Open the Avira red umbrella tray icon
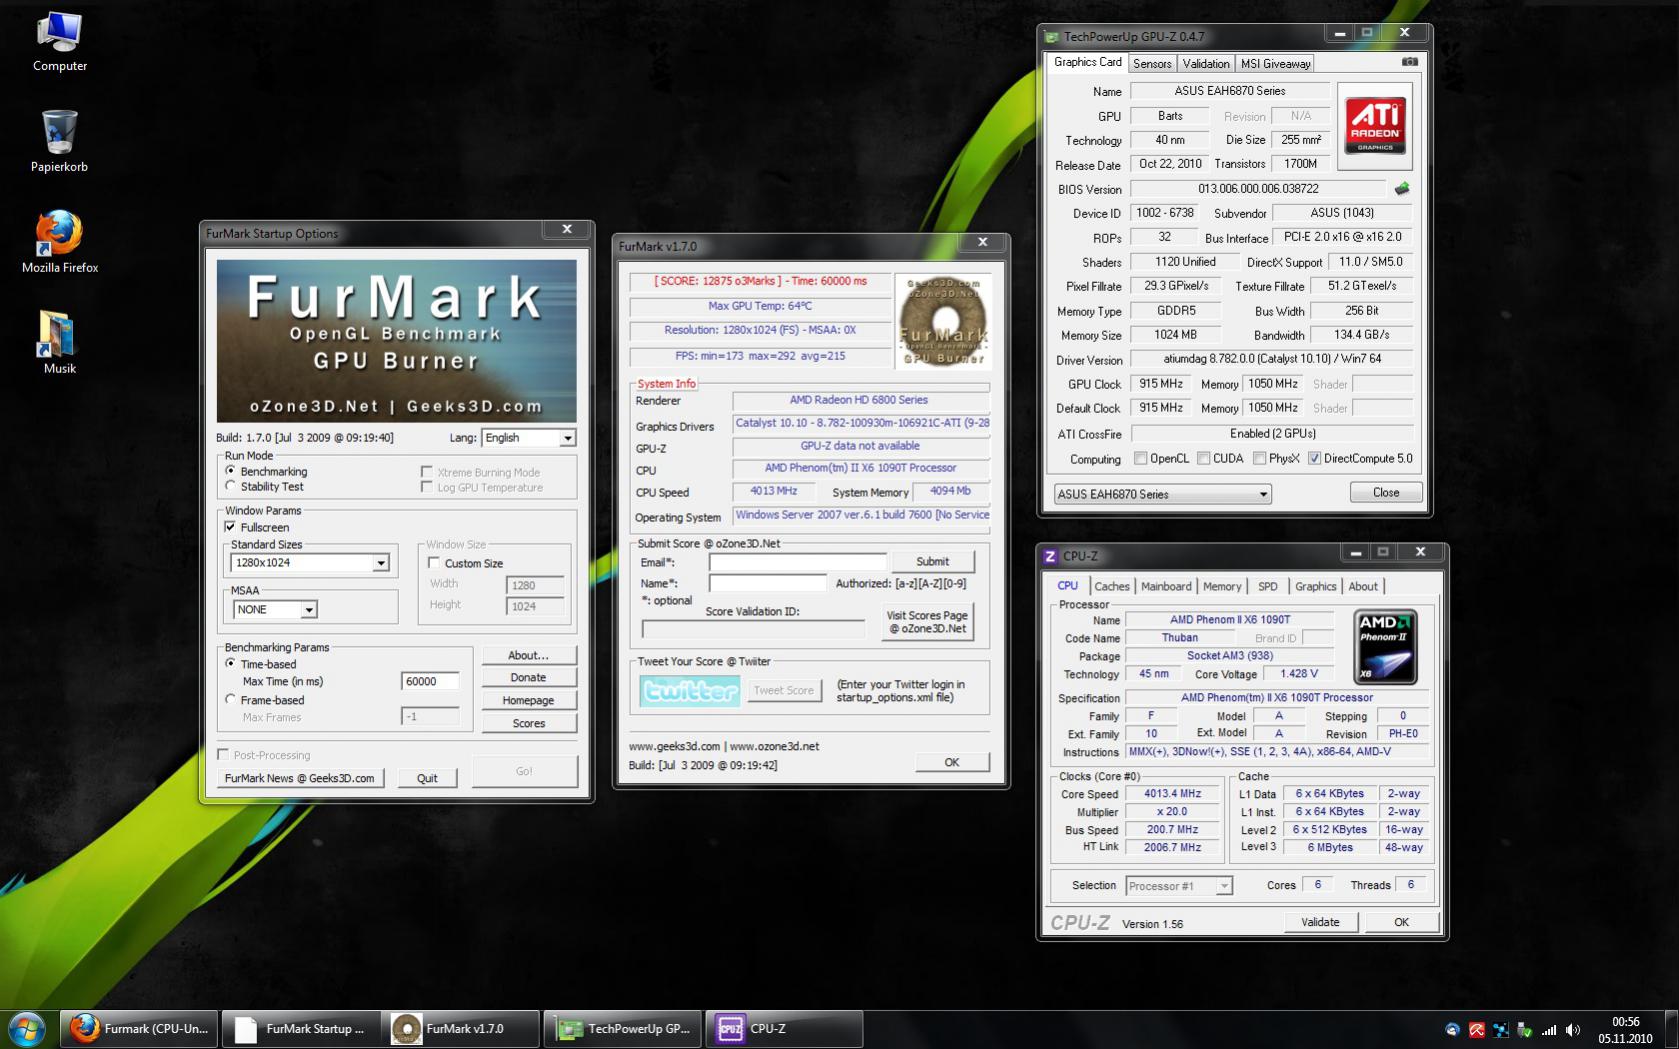1679x1049 pixels. coord(1477,1029)
